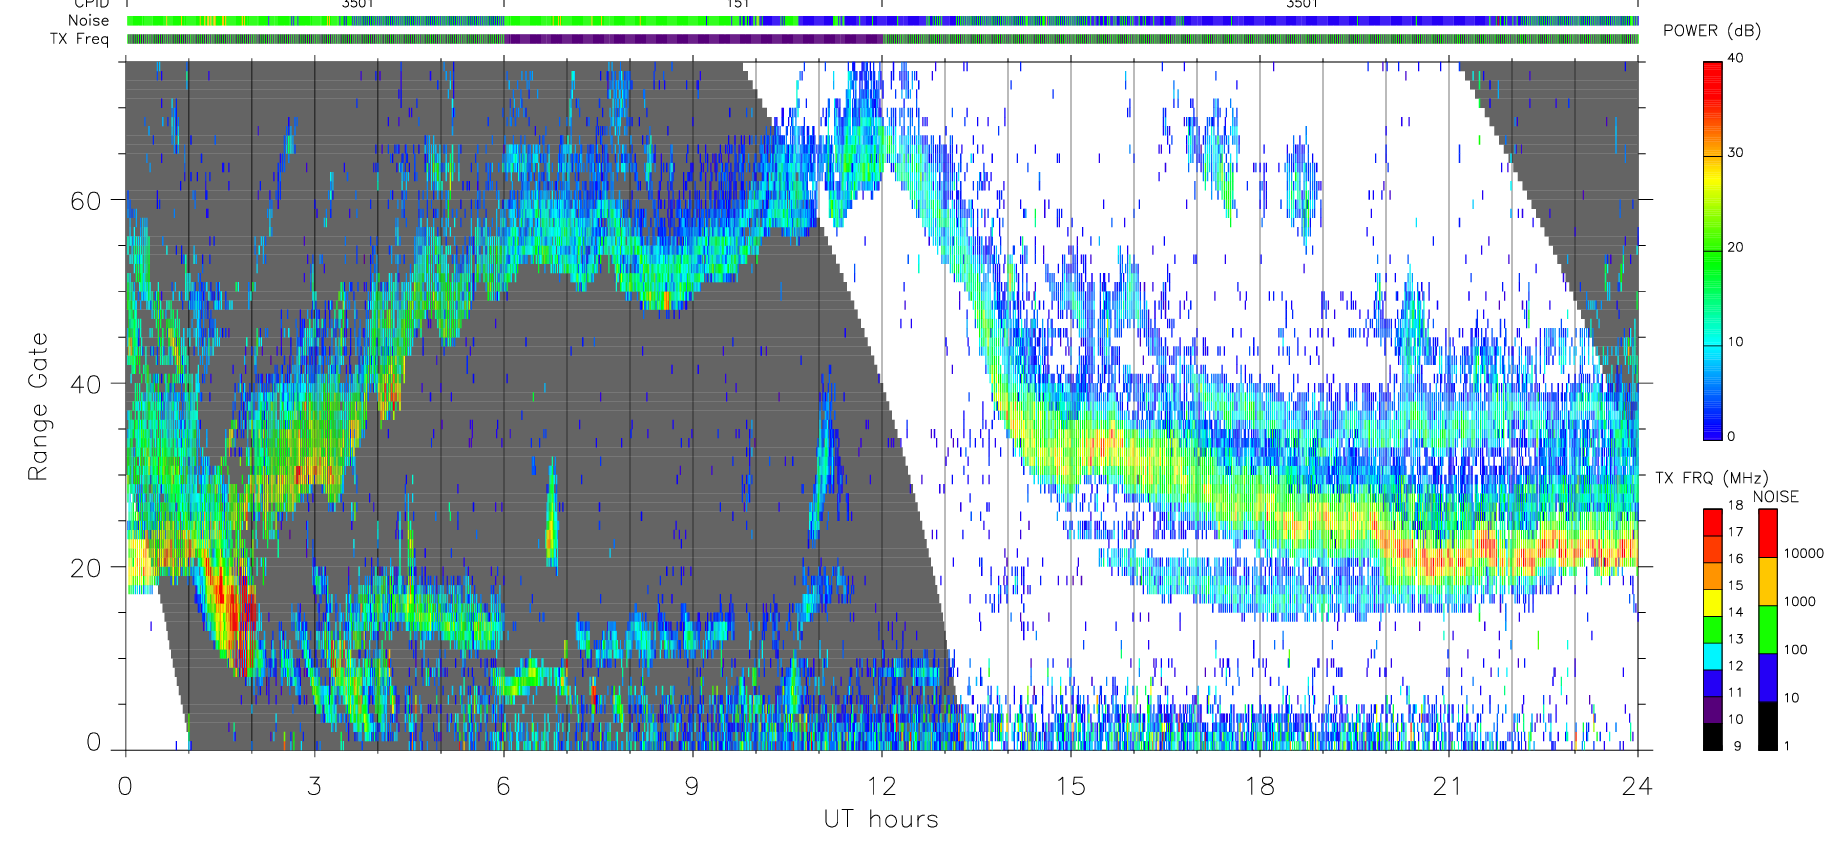The width and height of the screenshot is (1843, 850).
Task: Click the purple segment of the TX FRQ colorbar
Action: [1713, 710]
